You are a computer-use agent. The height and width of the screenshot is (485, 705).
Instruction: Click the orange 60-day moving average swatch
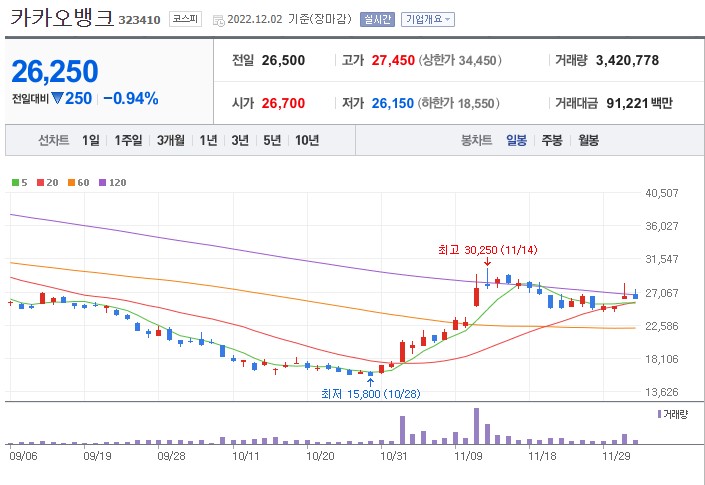(71, 182)
